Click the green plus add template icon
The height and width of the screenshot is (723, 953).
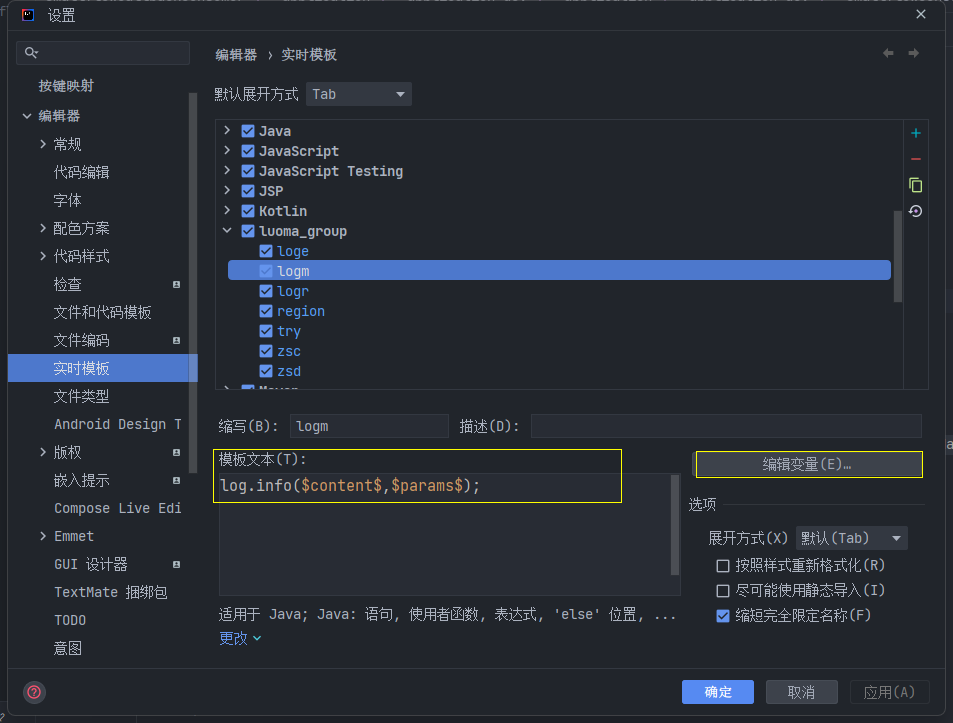coord(915,133)
